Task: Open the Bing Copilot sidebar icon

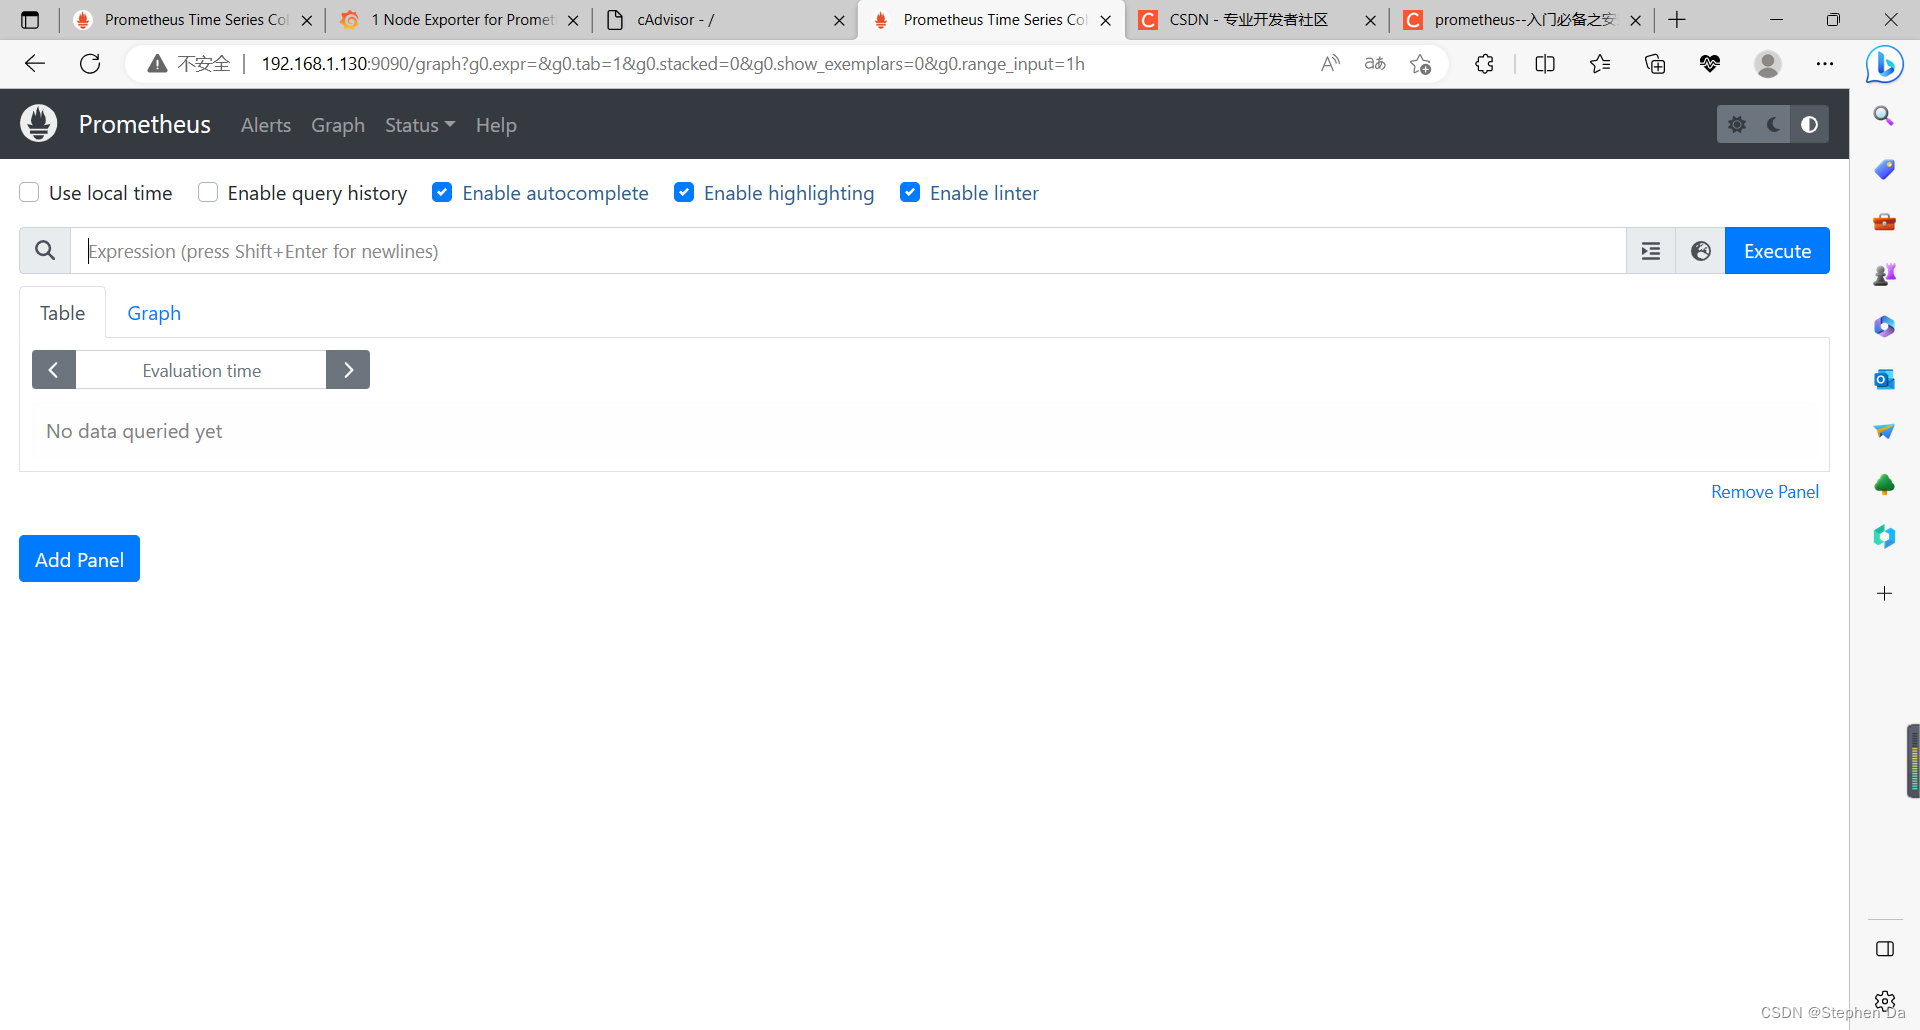Action: click(x=1885, y=65)
